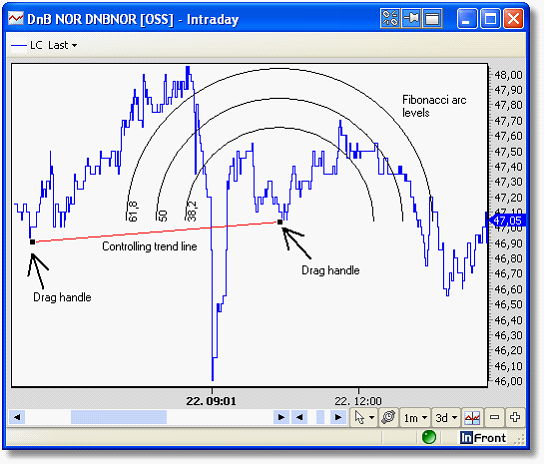The width and height of the screenshot is (545, 465).
Task: Click the red chart analysis icon
Action: [x=472, y=417]
